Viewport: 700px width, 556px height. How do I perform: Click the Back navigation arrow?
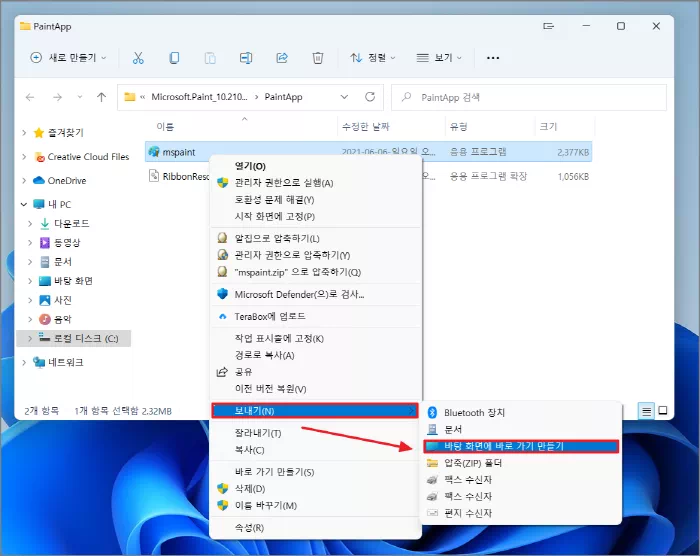click(x=30, y=97)
